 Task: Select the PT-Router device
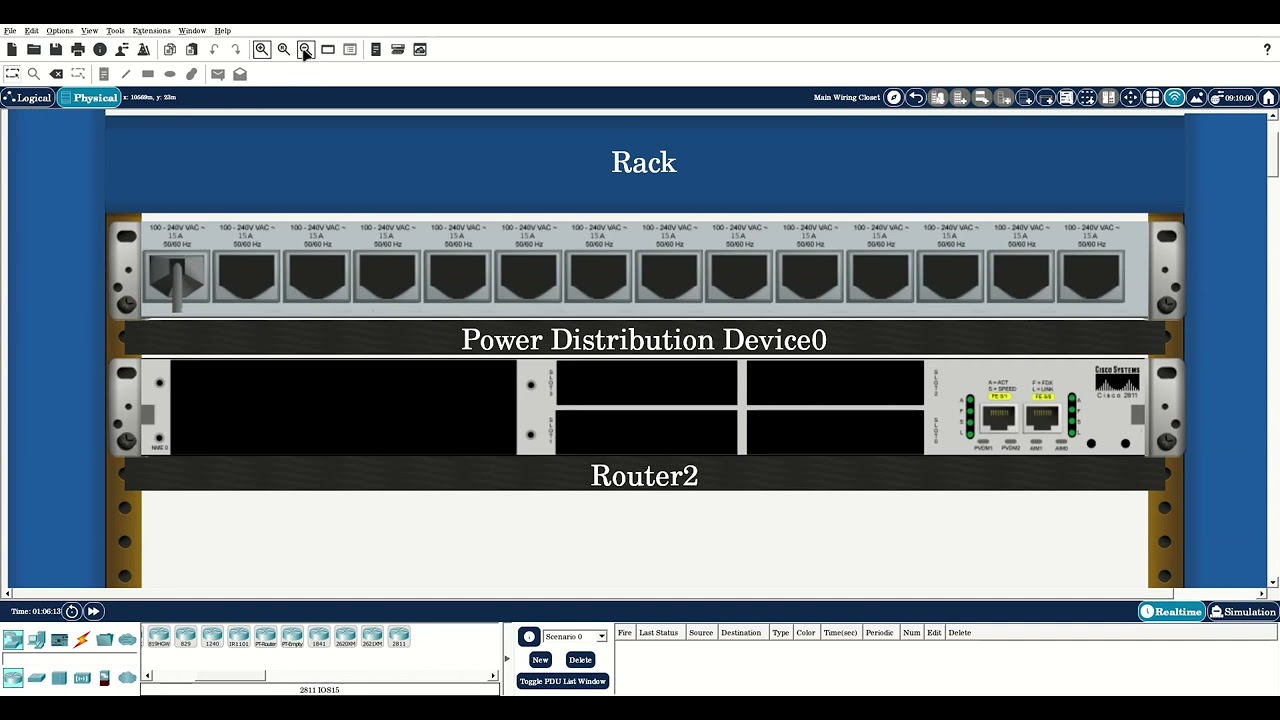pyautogui.click(x=265, y=637)
